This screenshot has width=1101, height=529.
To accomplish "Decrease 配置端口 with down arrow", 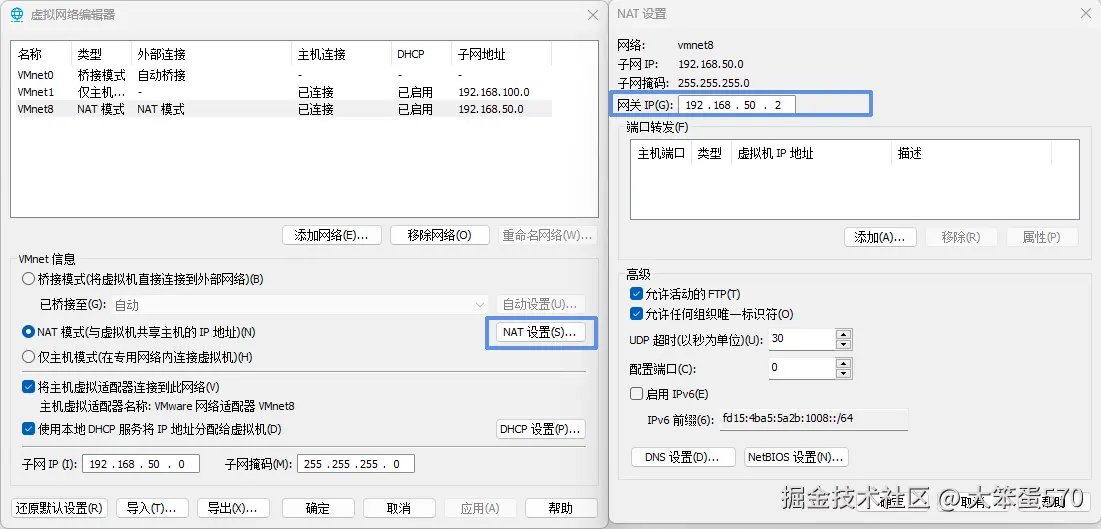I will click(844, 372).
